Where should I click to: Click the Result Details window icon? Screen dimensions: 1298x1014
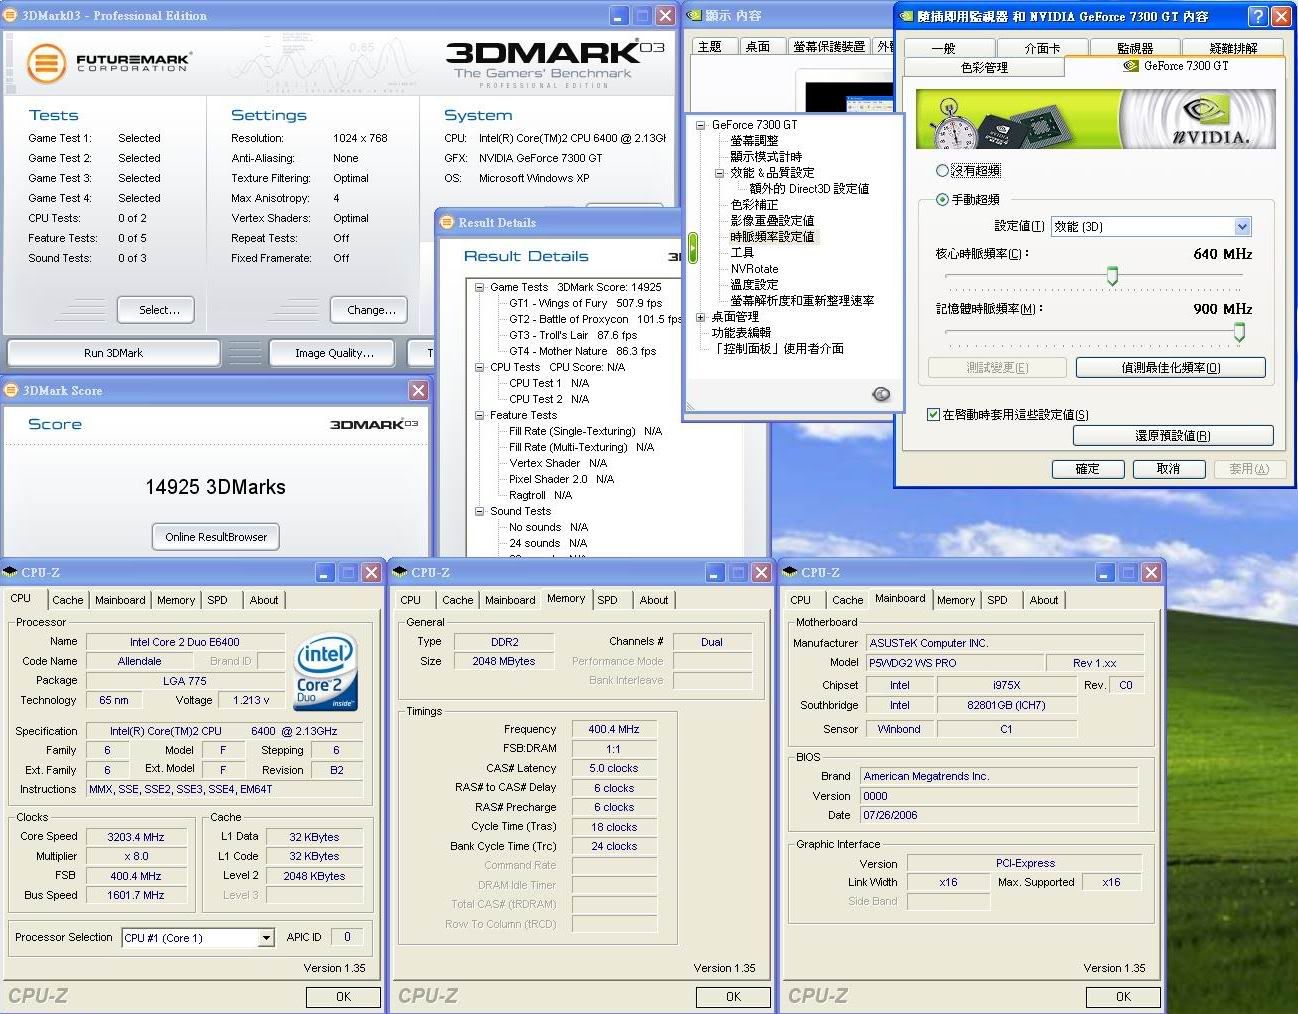(447, 222)
